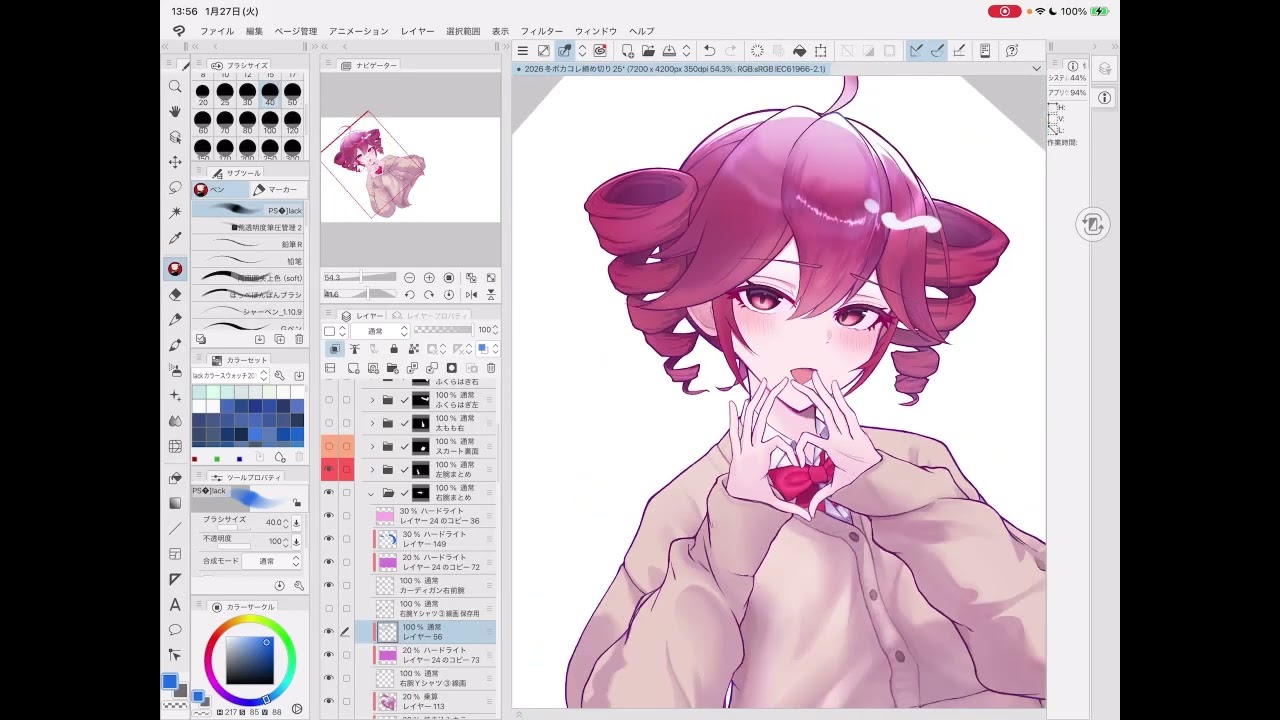Hide the レイヤー 24 のコピー 36 layer
This screenshot has width=1280, height=720.
[x=328, y=515]
